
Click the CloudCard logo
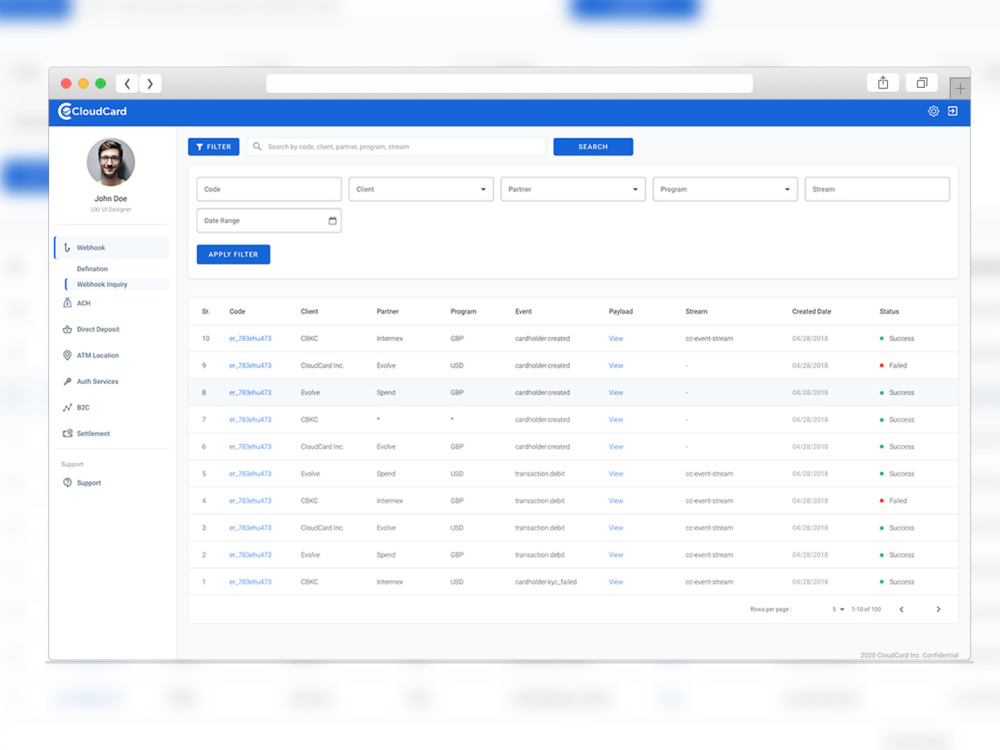click(x=92, y=111)
